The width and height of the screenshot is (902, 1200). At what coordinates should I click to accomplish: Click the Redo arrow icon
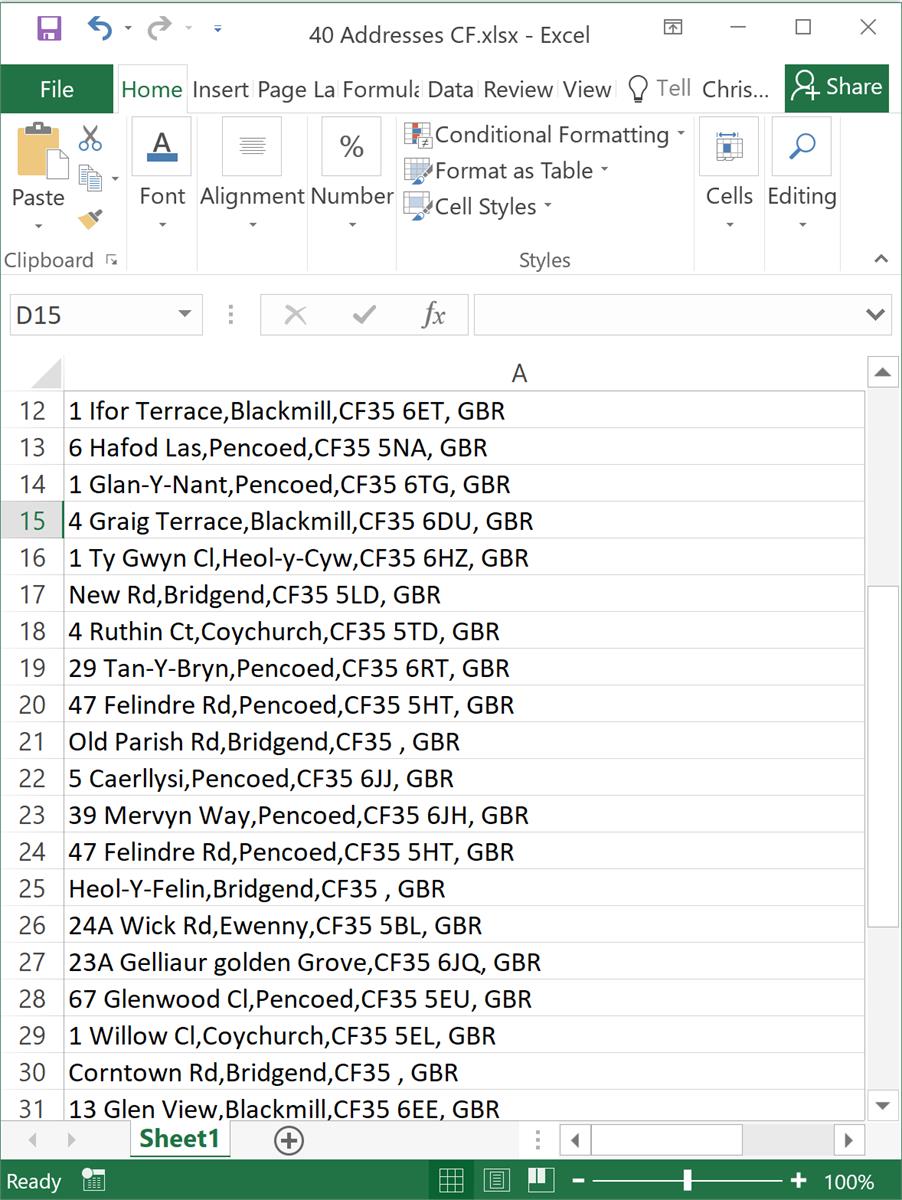(159, 29)
